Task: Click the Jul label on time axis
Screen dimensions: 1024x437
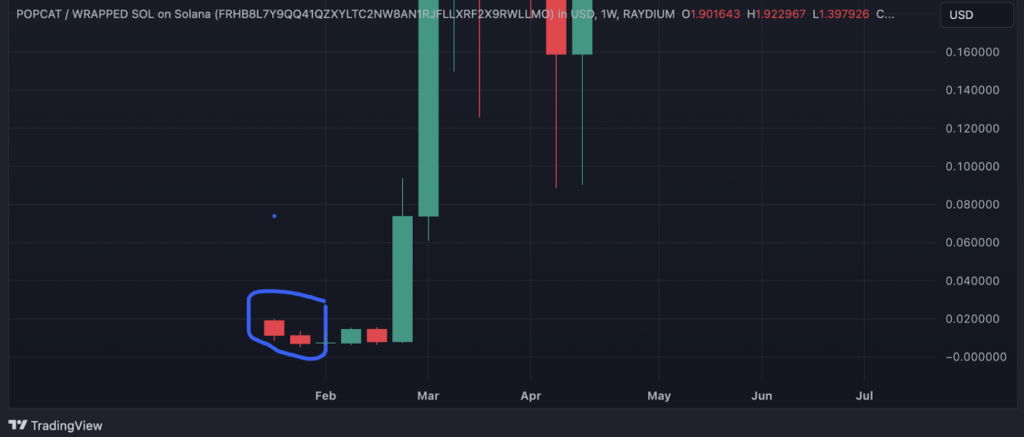Action: click(x=864, y=396)
